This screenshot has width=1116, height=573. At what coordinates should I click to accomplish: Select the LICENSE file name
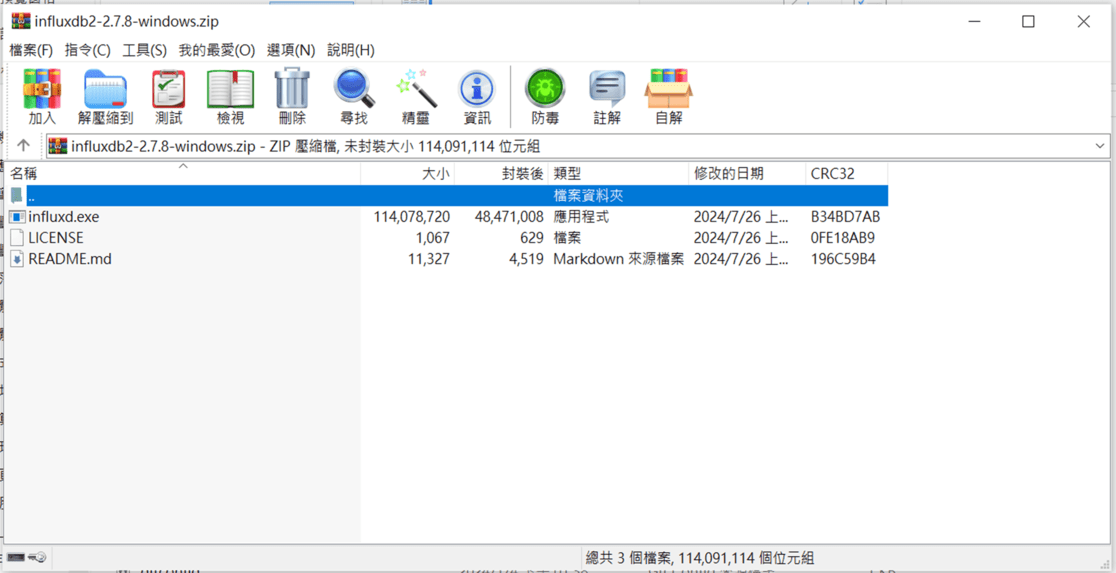coord(56,238)
